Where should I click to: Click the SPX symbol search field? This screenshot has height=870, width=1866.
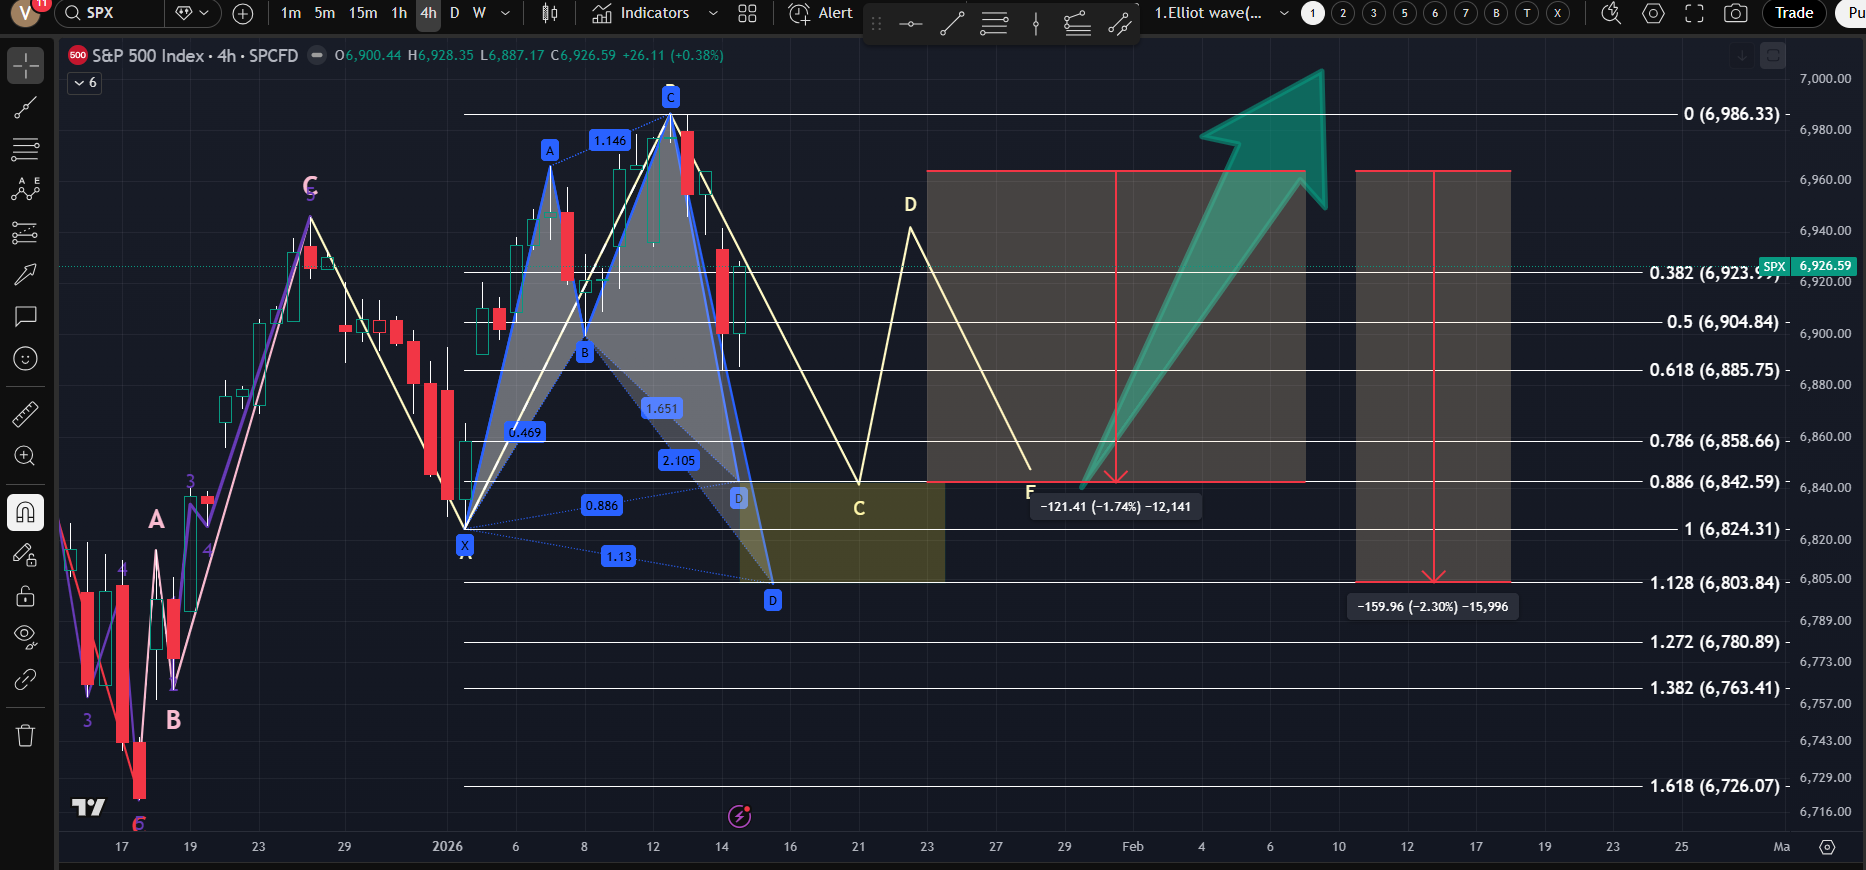pyautogui.click(x=108, y=13)
